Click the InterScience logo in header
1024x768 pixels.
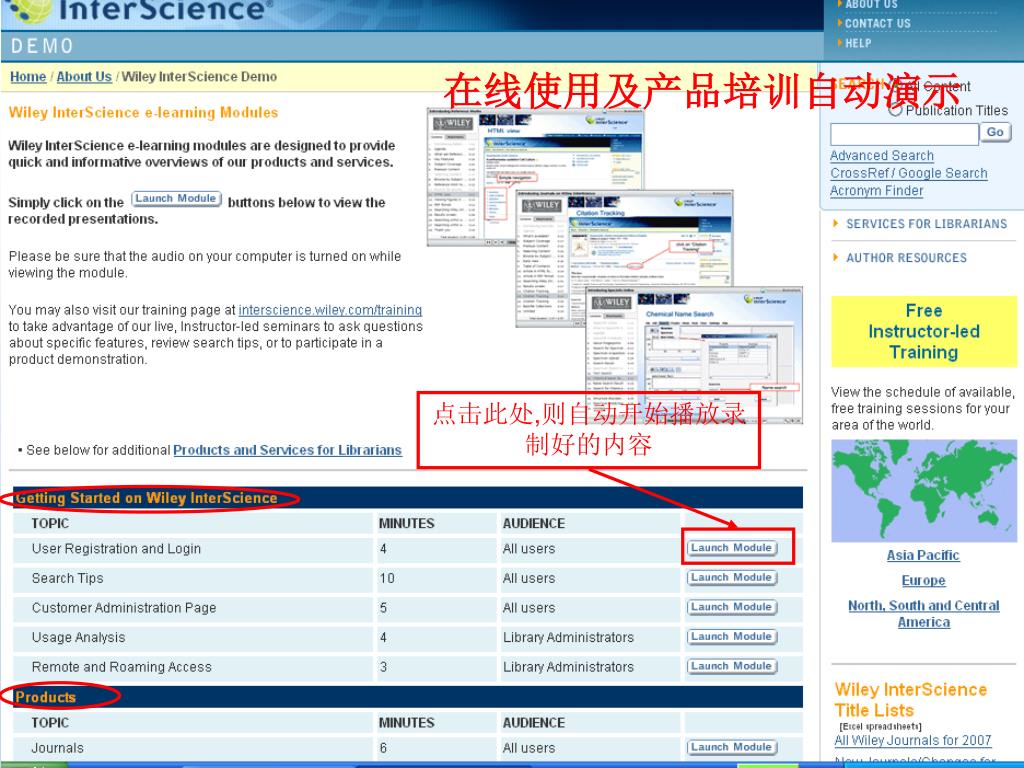coord(140,10)
